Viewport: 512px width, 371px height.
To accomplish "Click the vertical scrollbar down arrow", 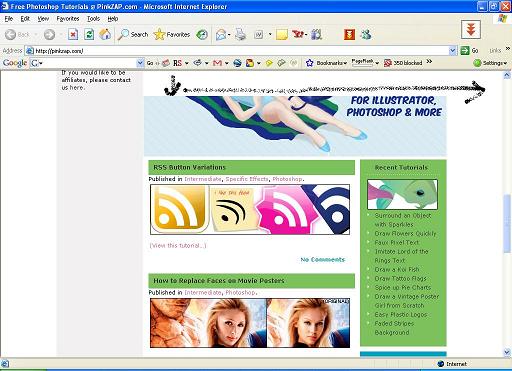I will [507, 352].
